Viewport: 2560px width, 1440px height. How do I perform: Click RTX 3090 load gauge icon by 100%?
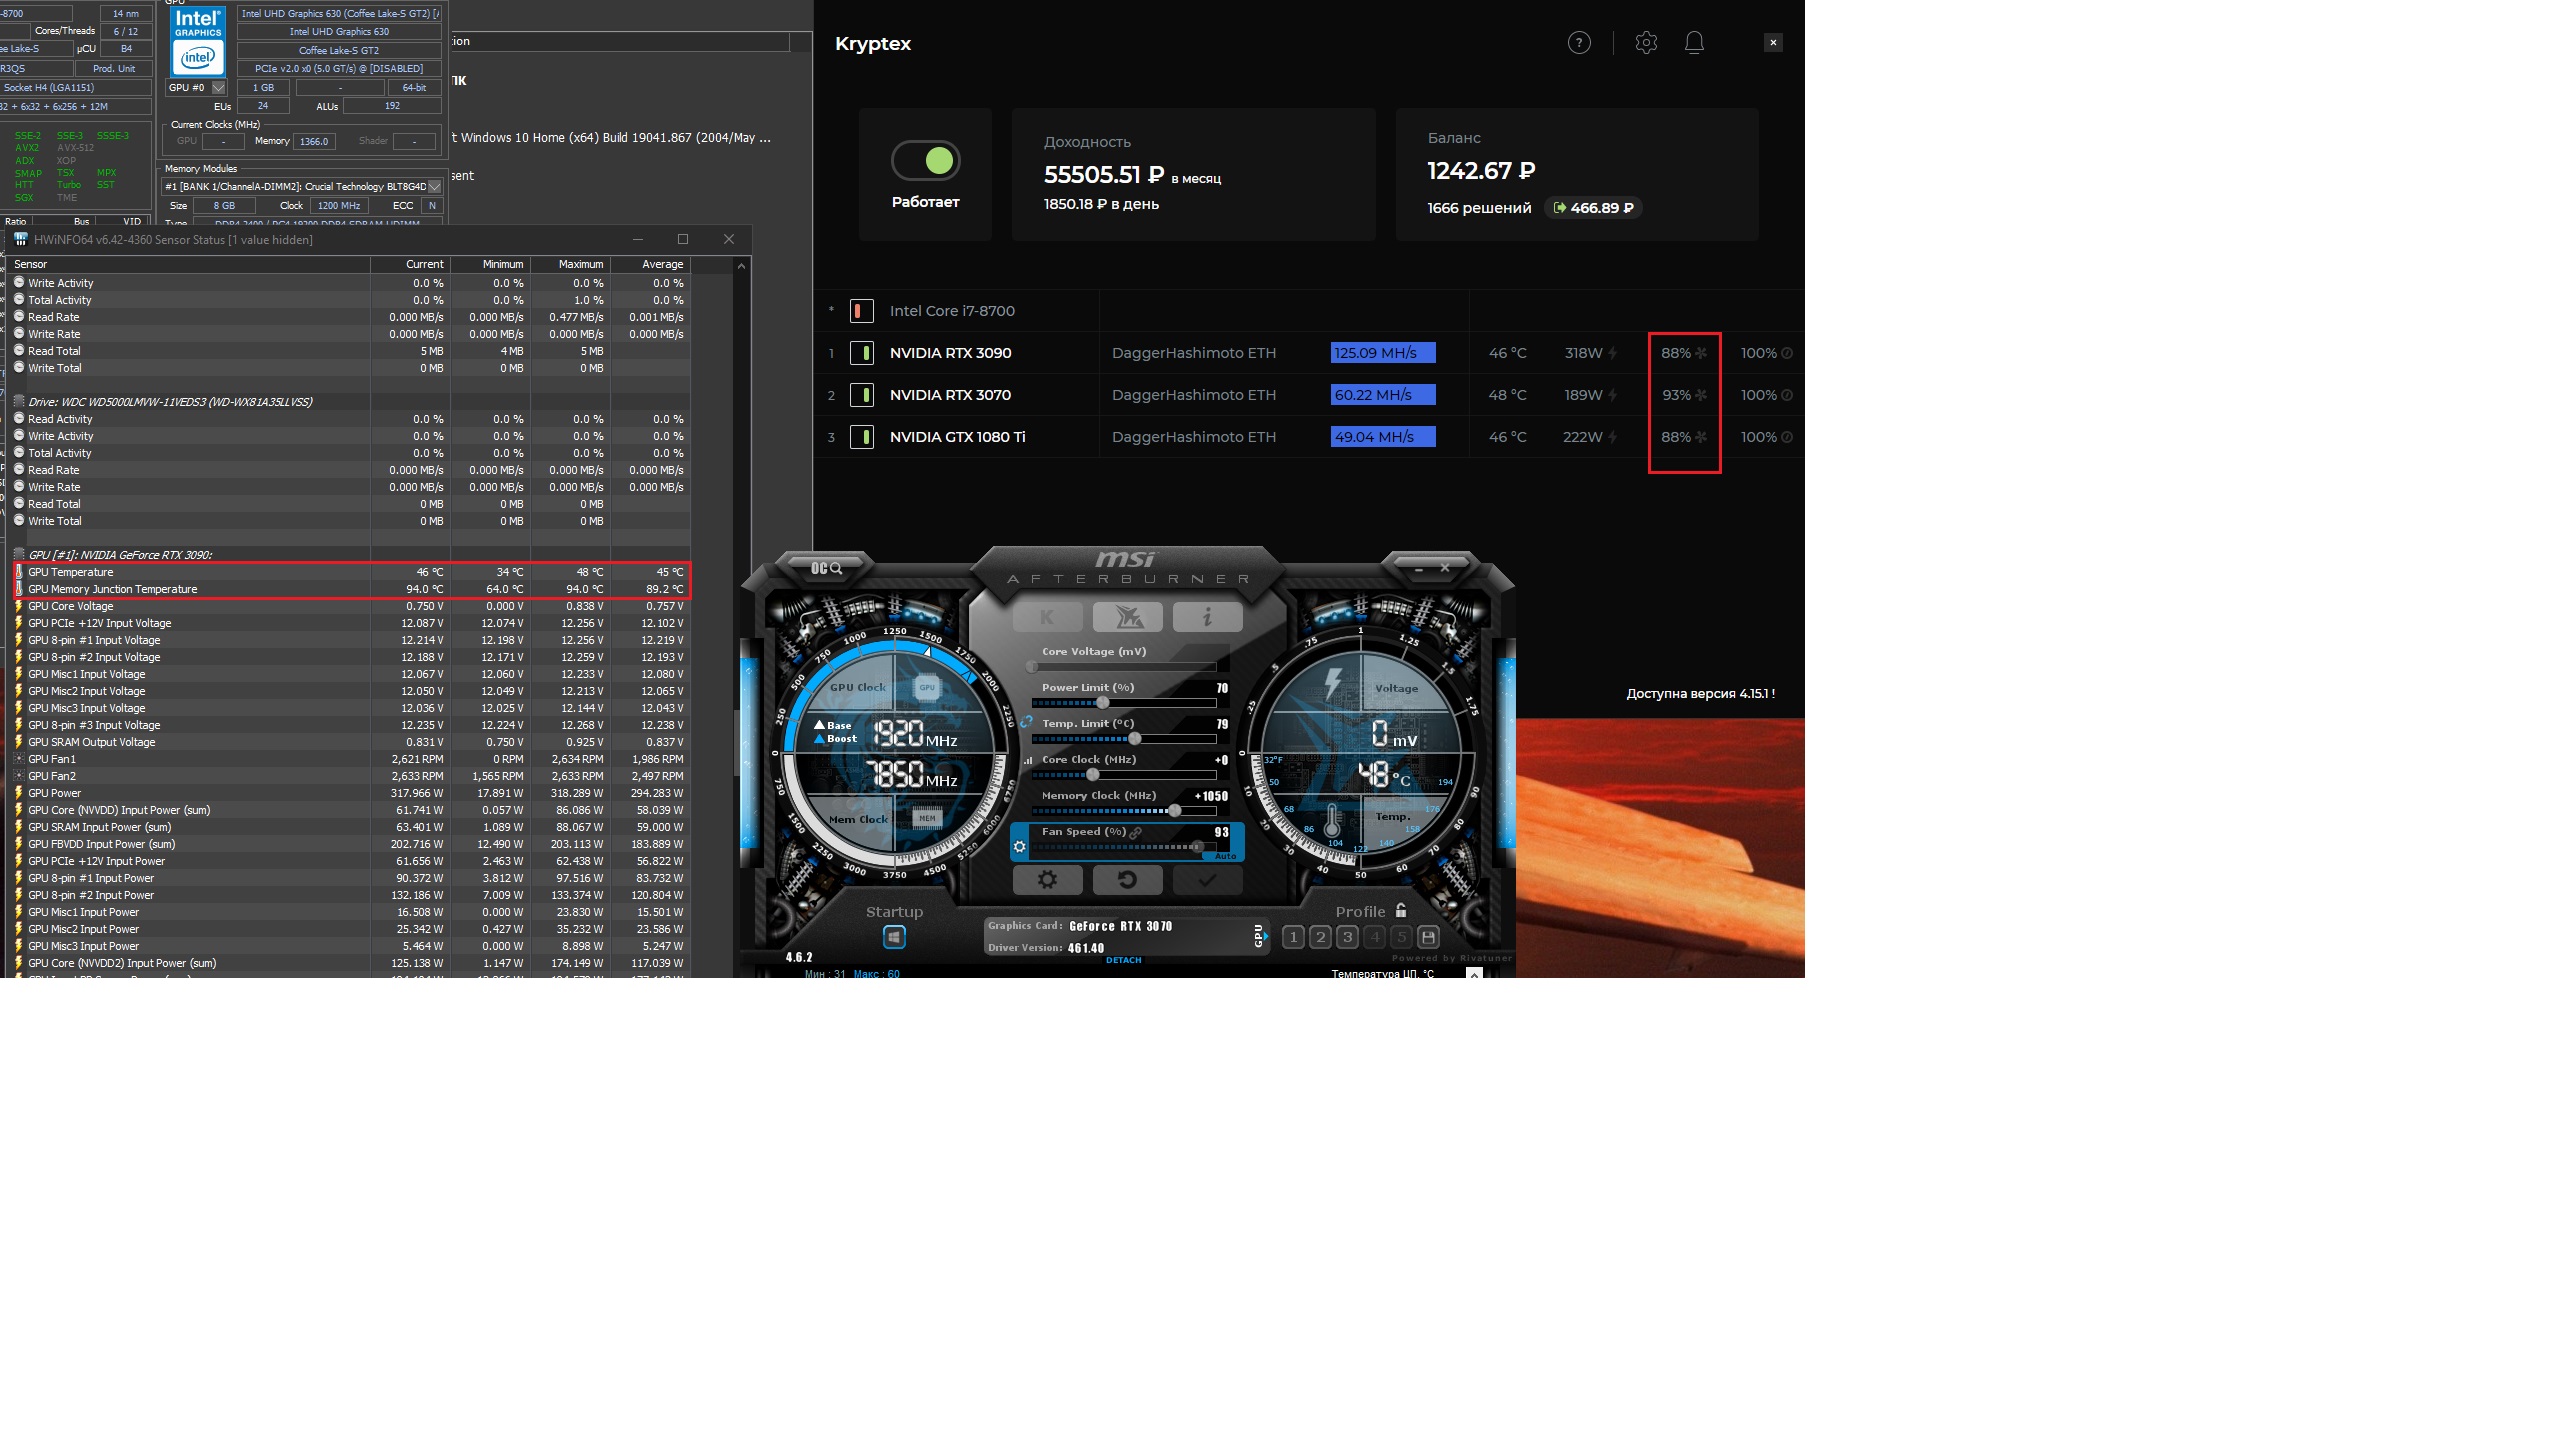coord(1787,353)
